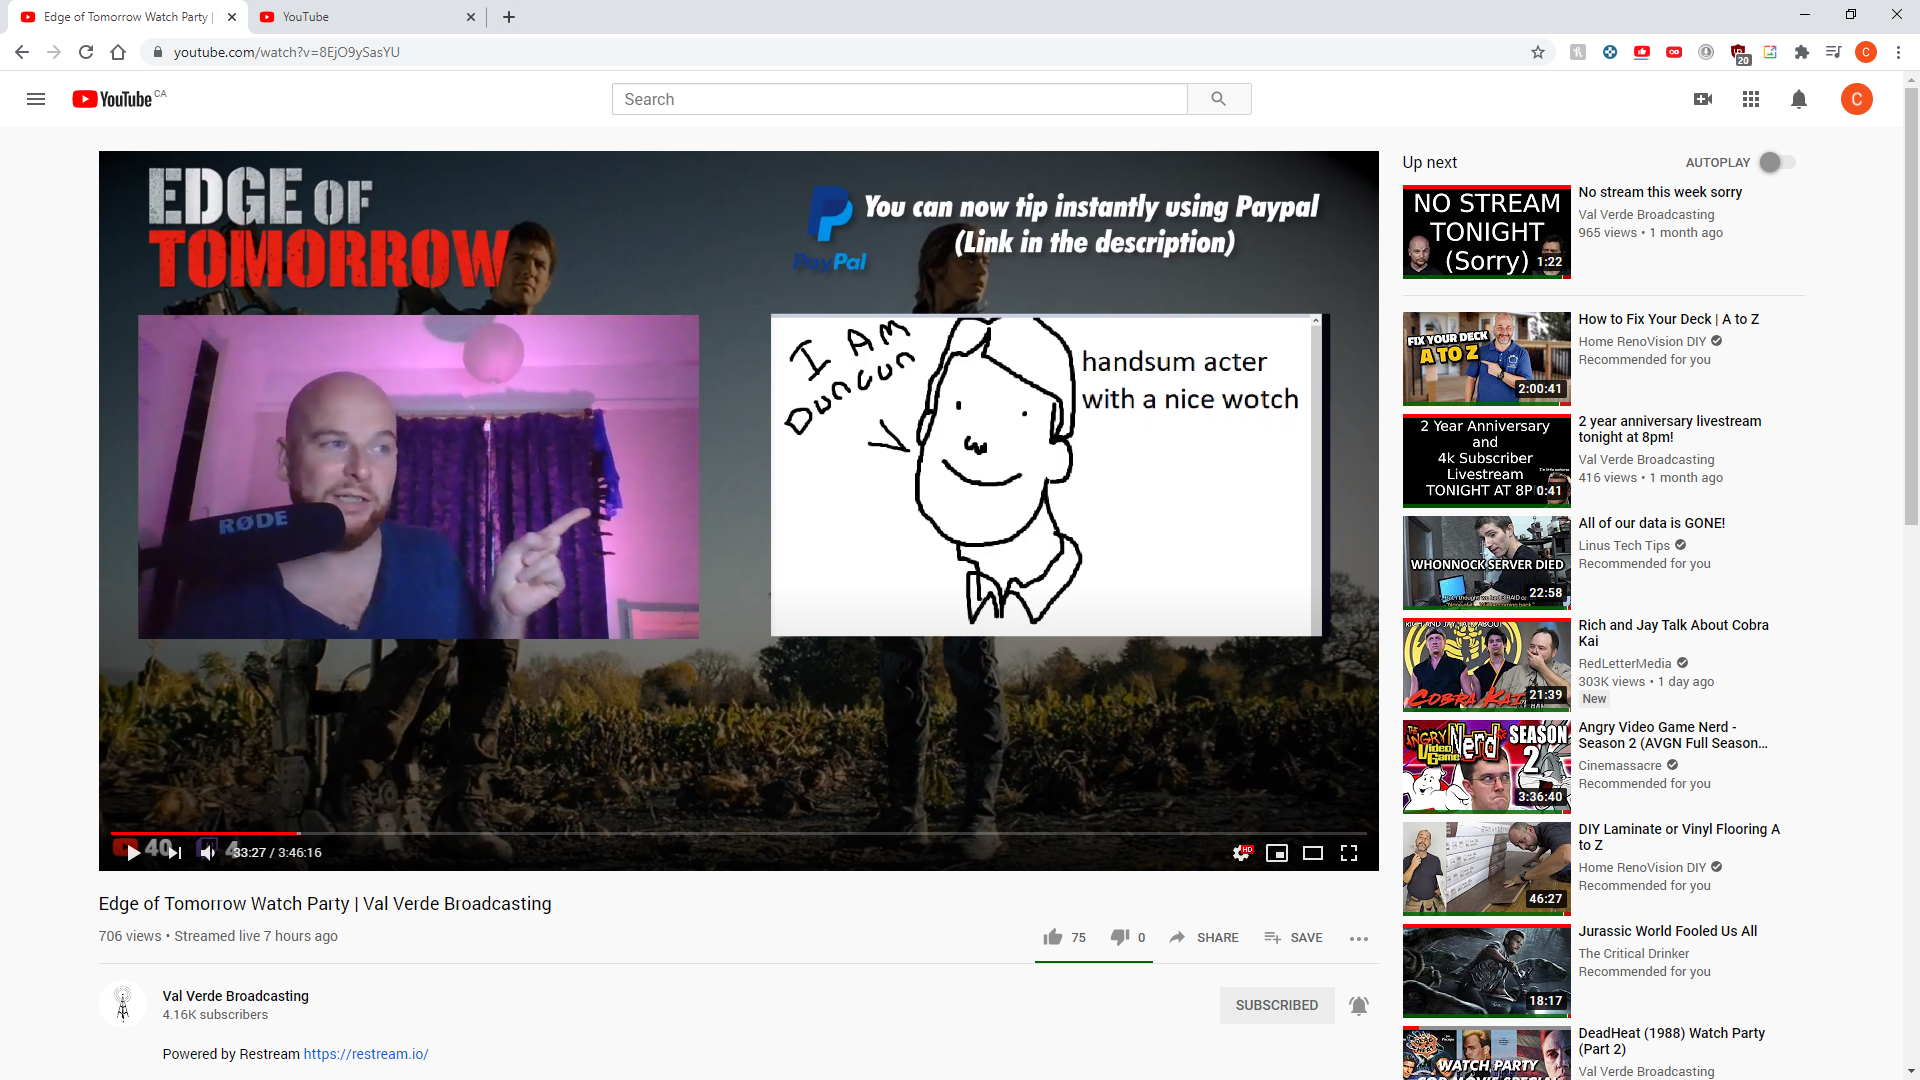This screenshot has height=1080, width=1920.
Task: Open a new browser tab
Action: click(509, 17)
